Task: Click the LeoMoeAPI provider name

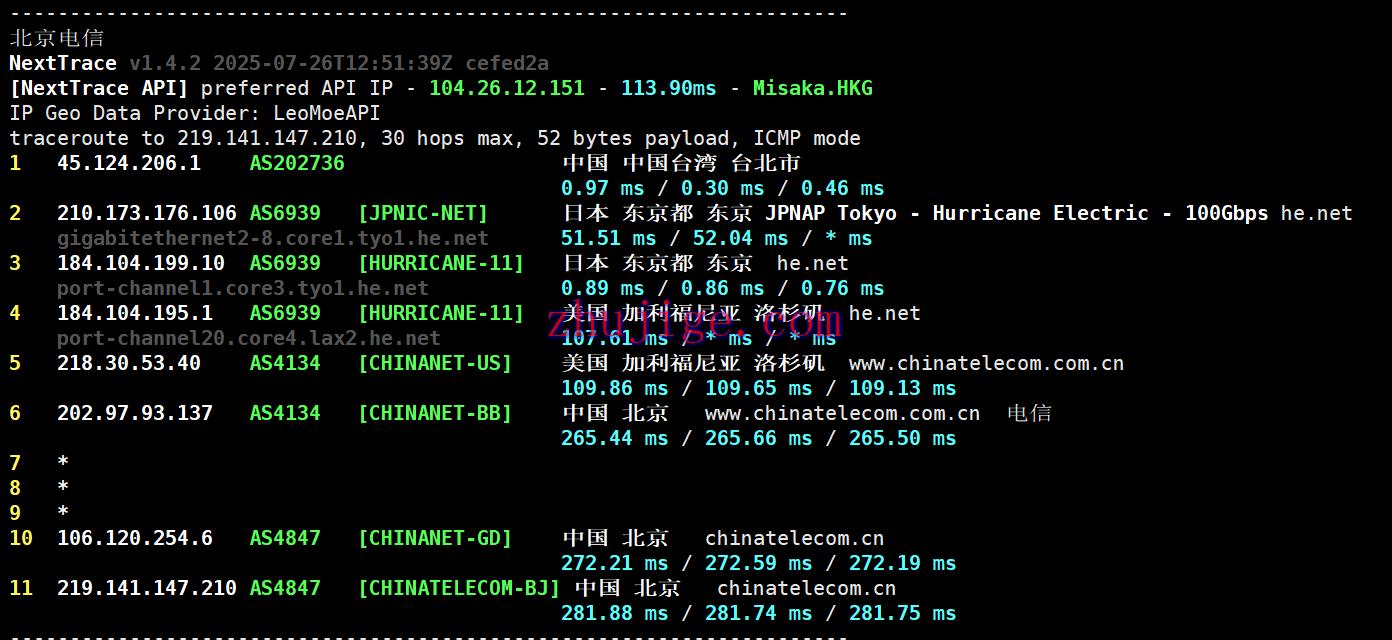Action: (x=325, y=112)
